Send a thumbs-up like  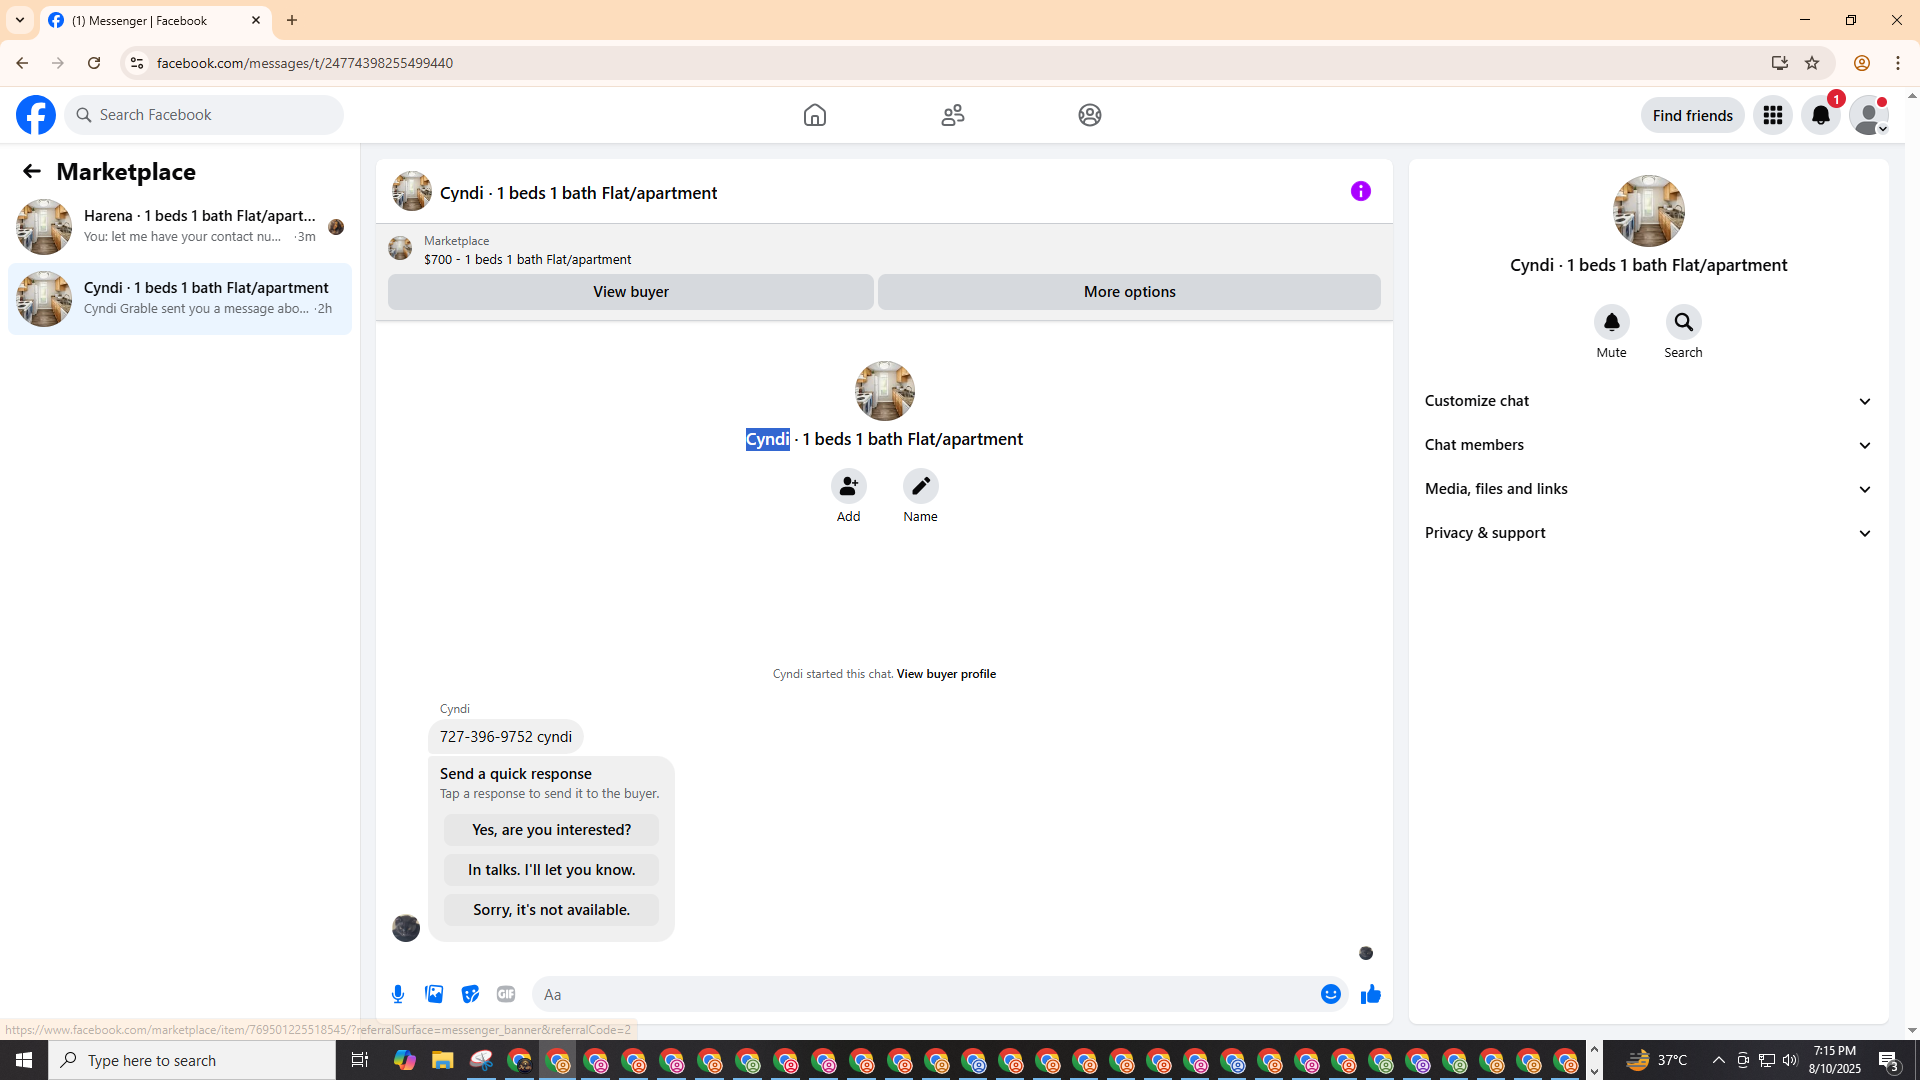click(1370, 994)
